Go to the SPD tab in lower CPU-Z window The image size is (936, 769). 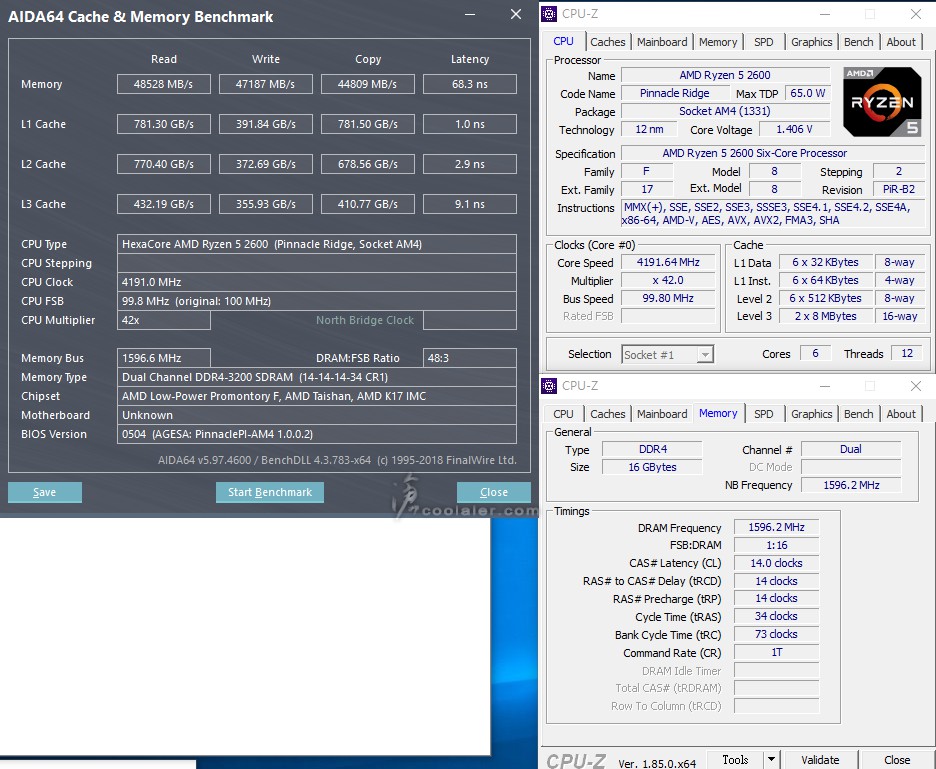coord(763,414)
